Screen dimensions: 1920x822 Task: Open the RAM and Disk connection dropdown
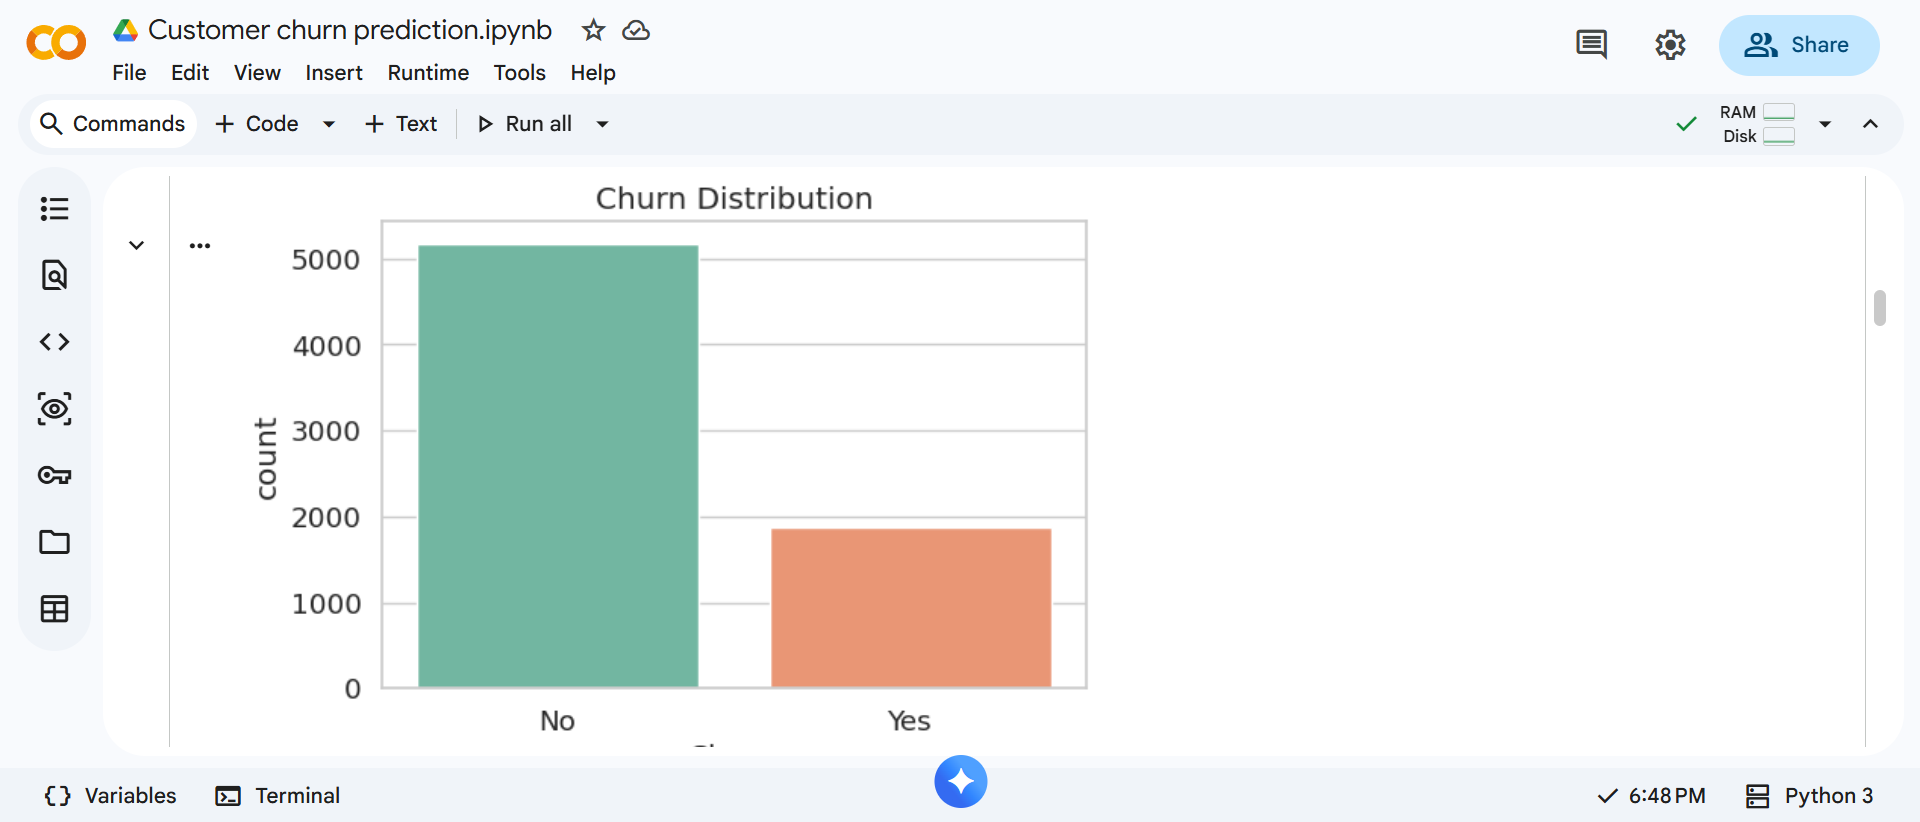coord(1825,124)
